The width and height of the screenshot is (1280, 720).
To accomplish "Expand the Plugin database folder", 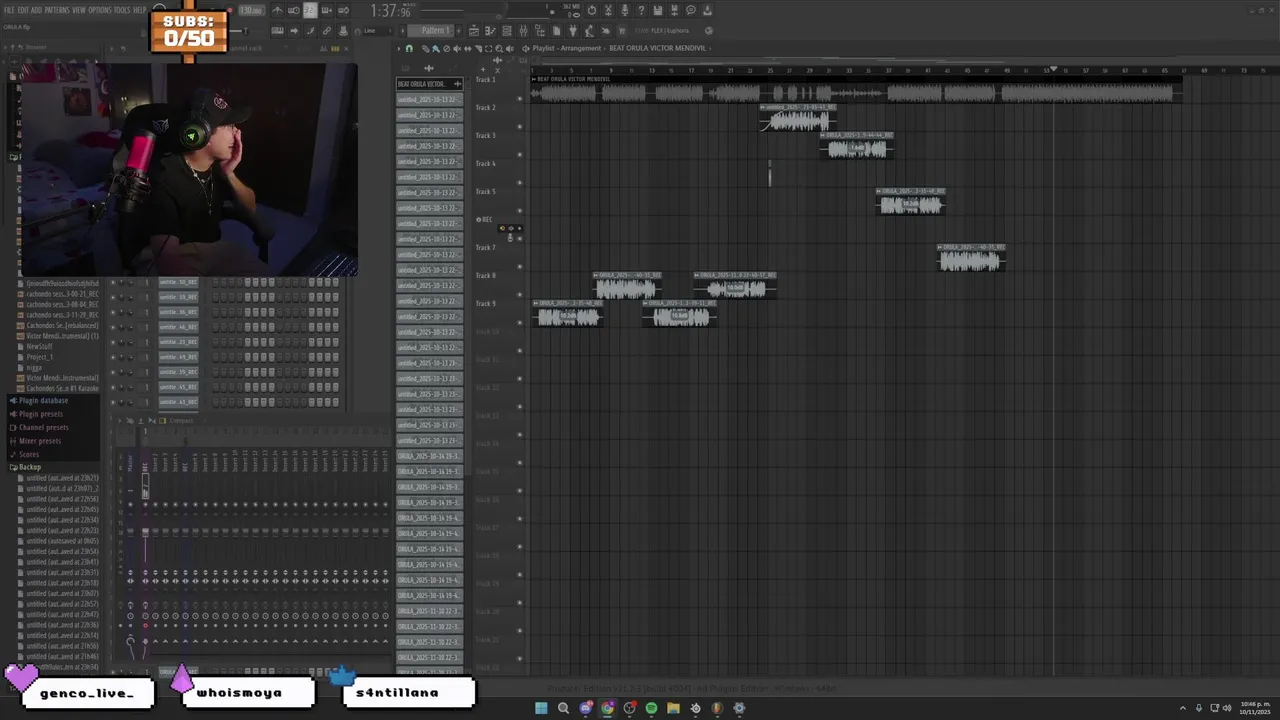I will (43, 400).
